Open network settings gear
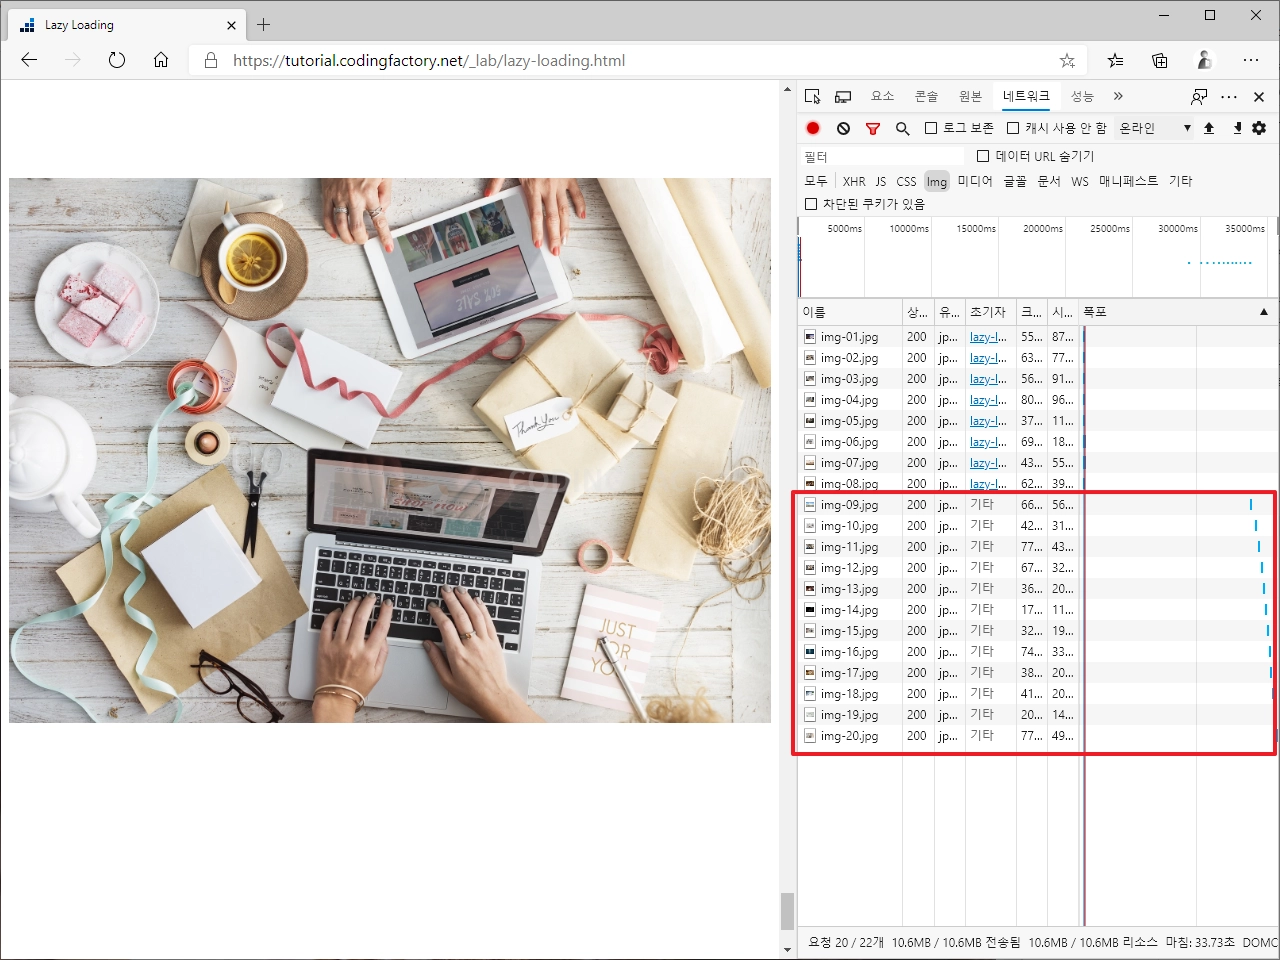This screenshot has height=960, width=1280. pyautogui.click(x=1259, y=128)
